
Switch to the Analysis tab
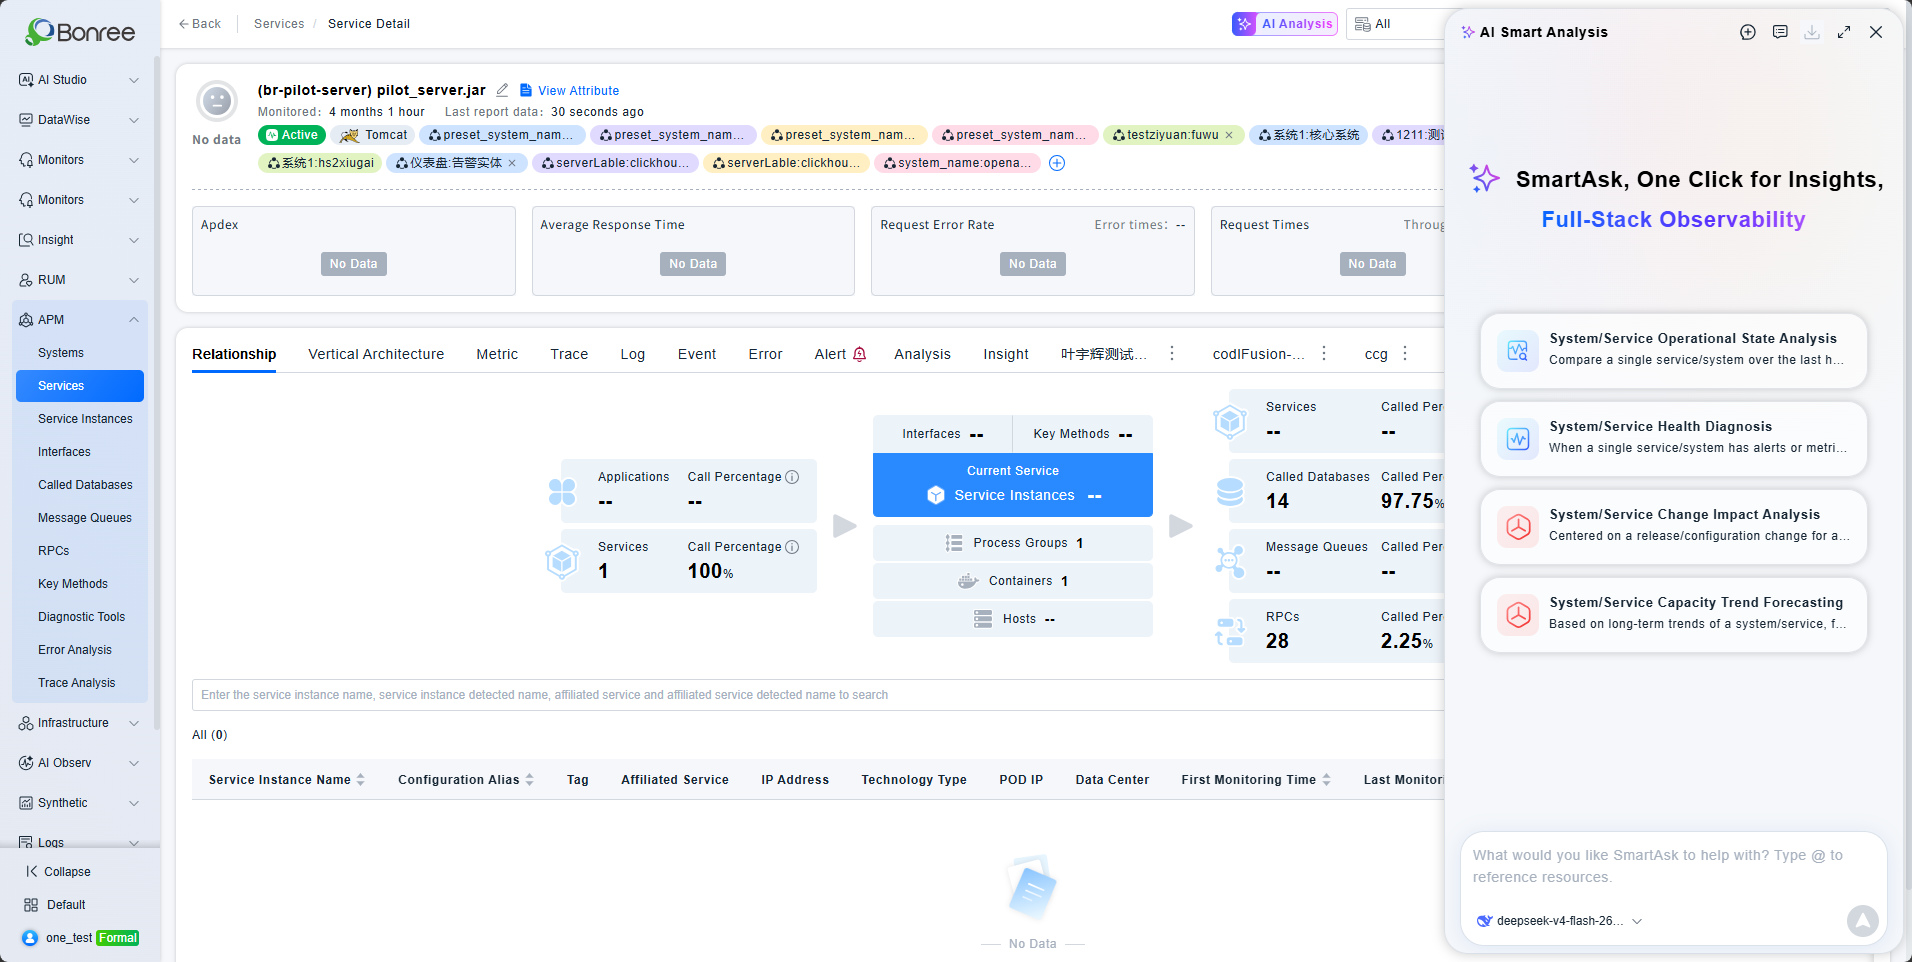coord(923,354)
